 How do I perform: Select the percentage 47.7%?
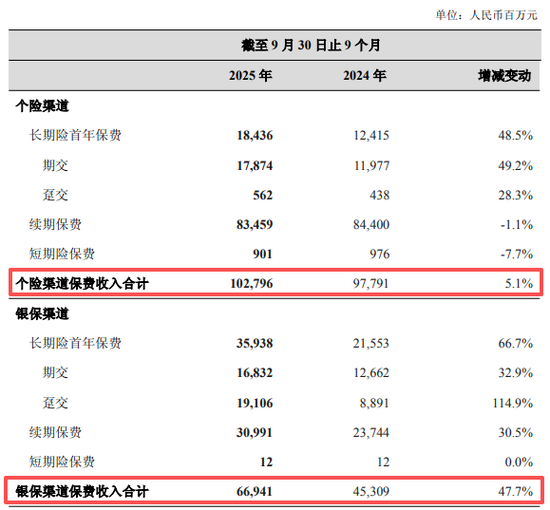click(x=515, y=492)
